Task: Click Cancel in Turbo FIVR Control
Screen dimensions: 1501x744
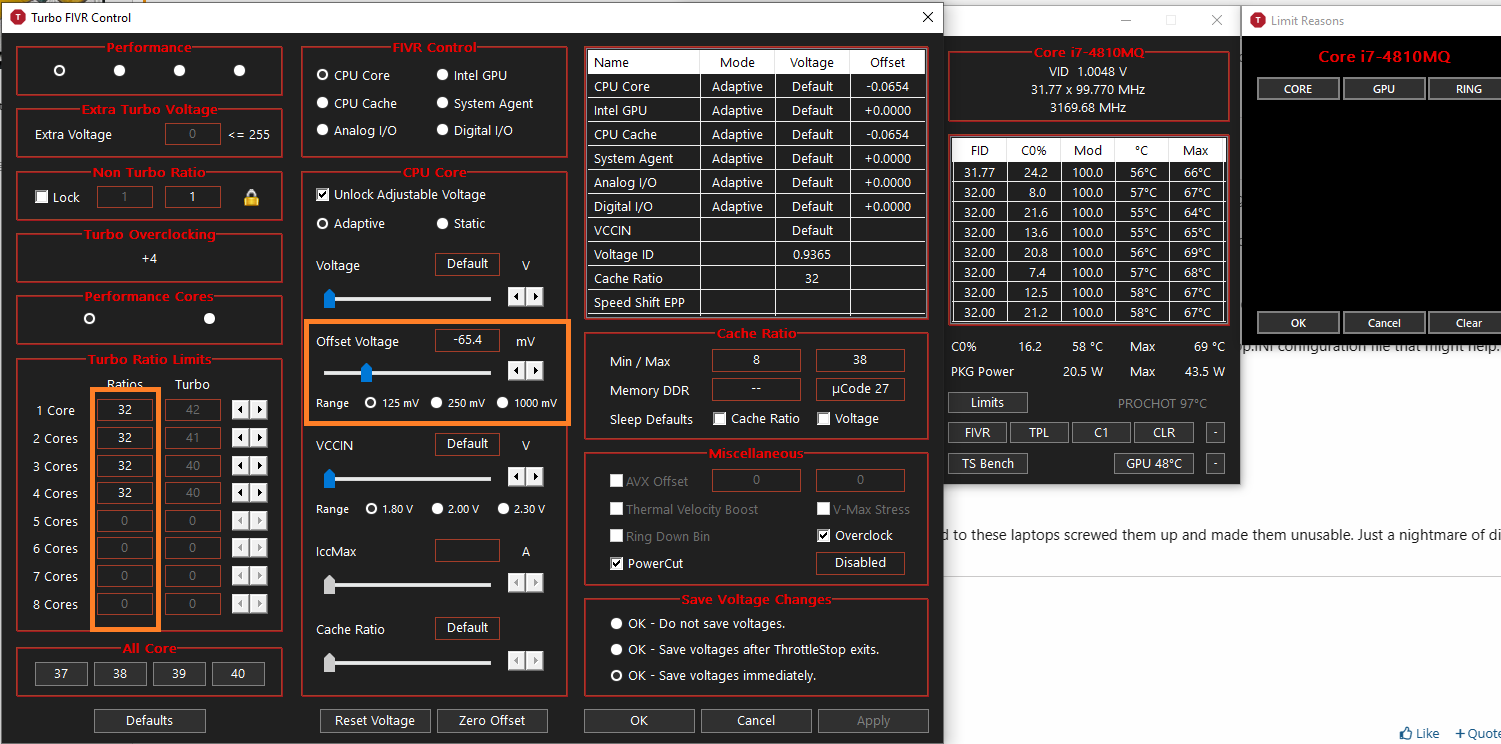Action: click(x=756, y=720)
